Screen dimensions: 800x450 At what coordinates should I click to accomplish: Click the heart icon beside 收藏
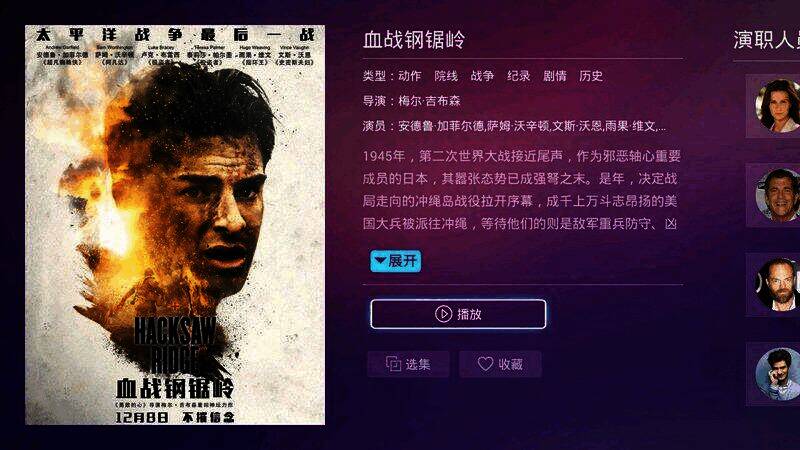pos(485,364)
